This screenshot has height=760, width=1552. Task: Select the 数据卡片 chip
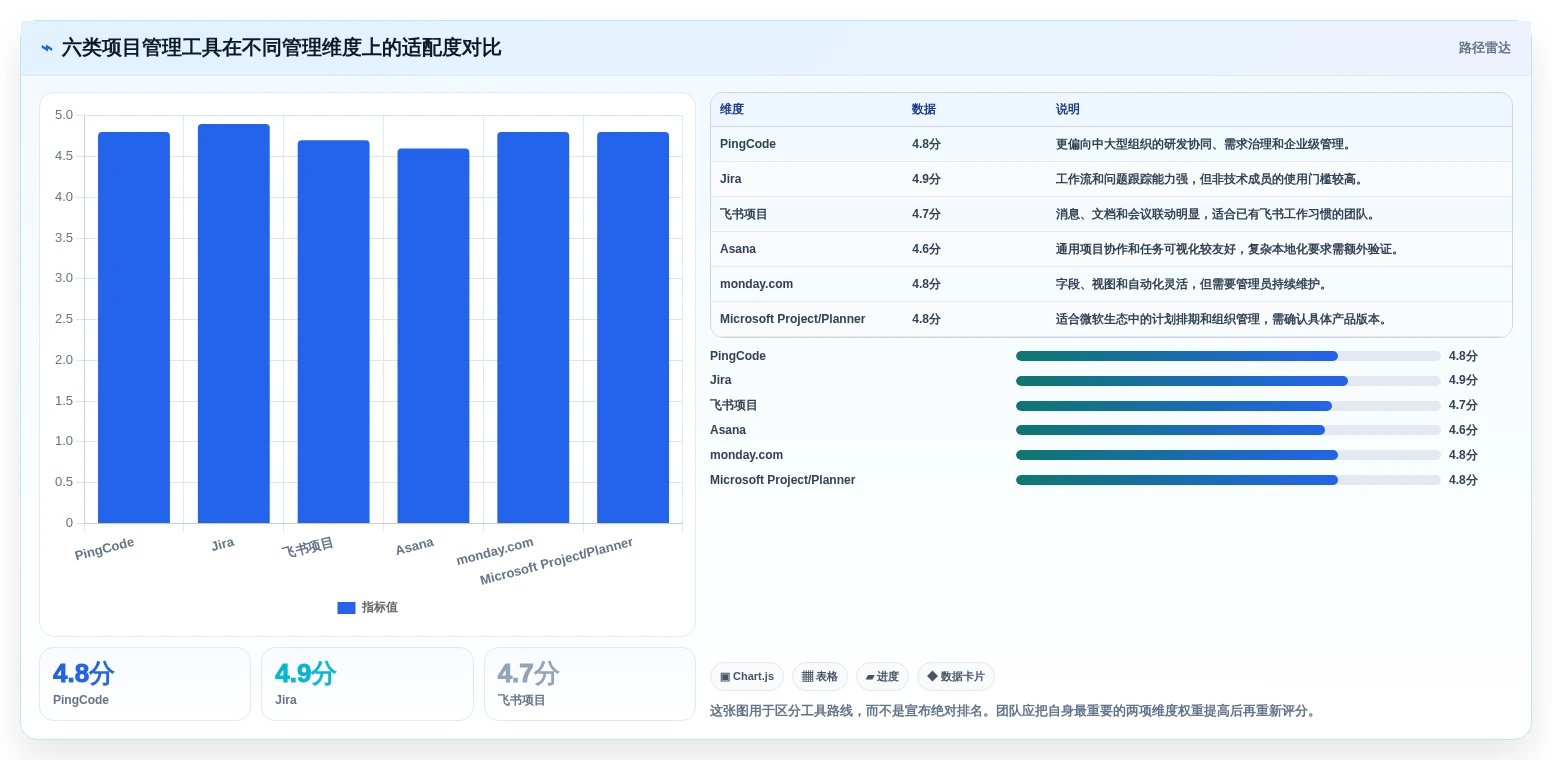[955, 677]
